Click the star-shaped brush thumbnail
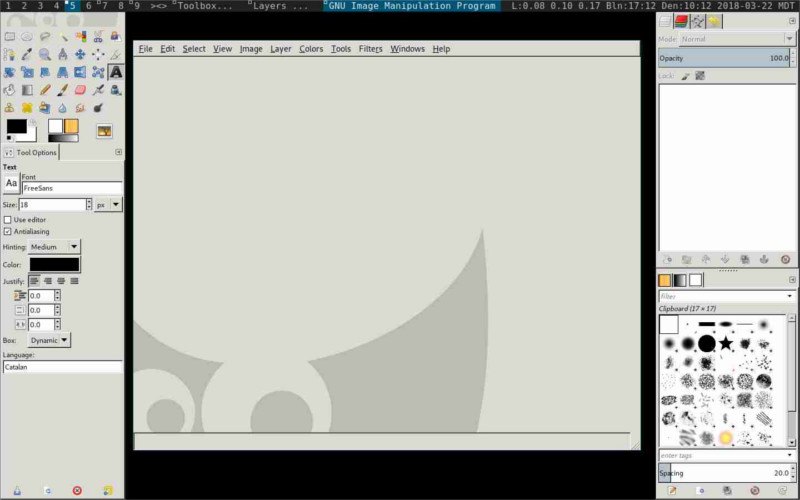This screenshot has width=800, height=500. tap(726, 344)
